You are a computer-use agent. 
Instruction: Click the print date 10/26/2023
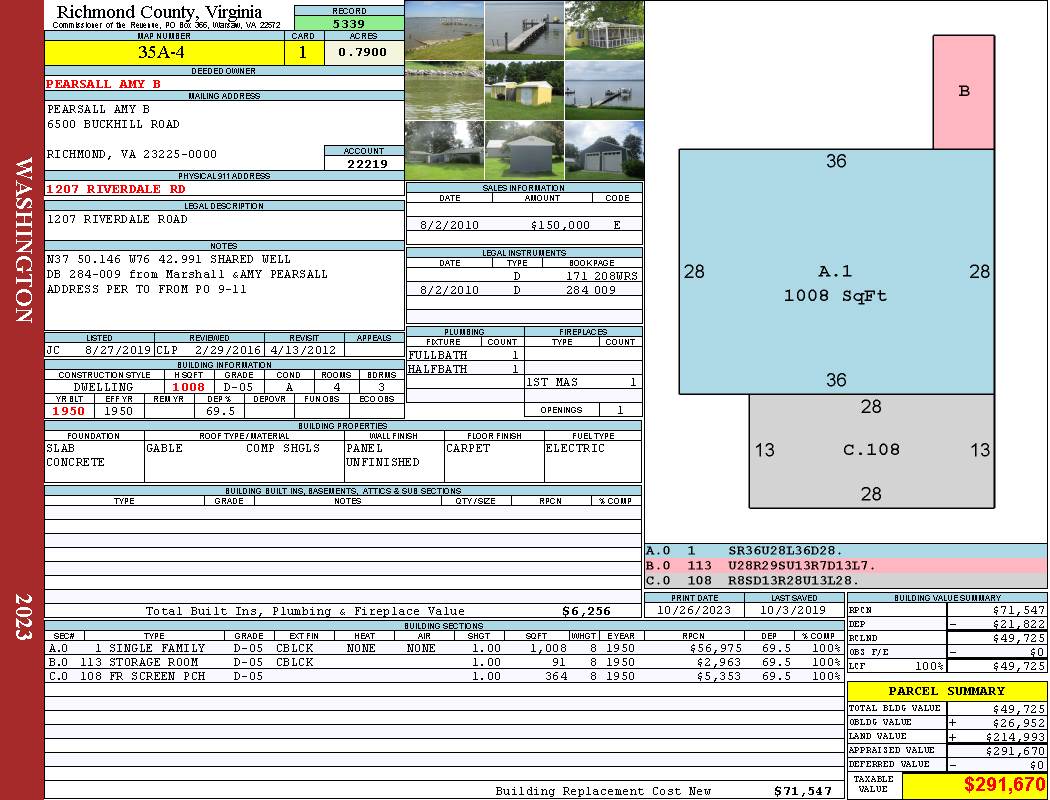[694, 610]
